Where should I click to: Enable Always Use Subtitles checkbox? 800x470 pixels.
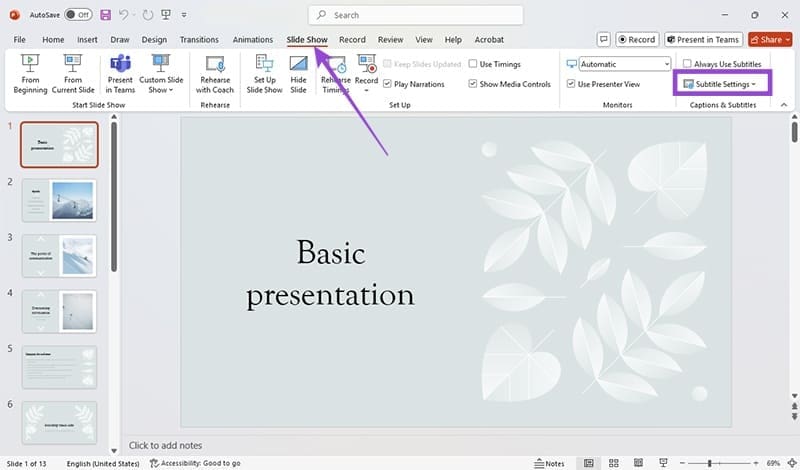687,64
